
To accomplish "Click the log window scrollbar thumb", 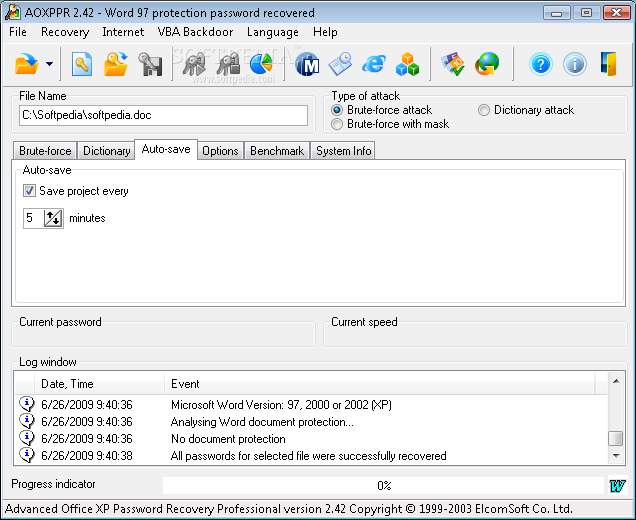I will 616,438.
